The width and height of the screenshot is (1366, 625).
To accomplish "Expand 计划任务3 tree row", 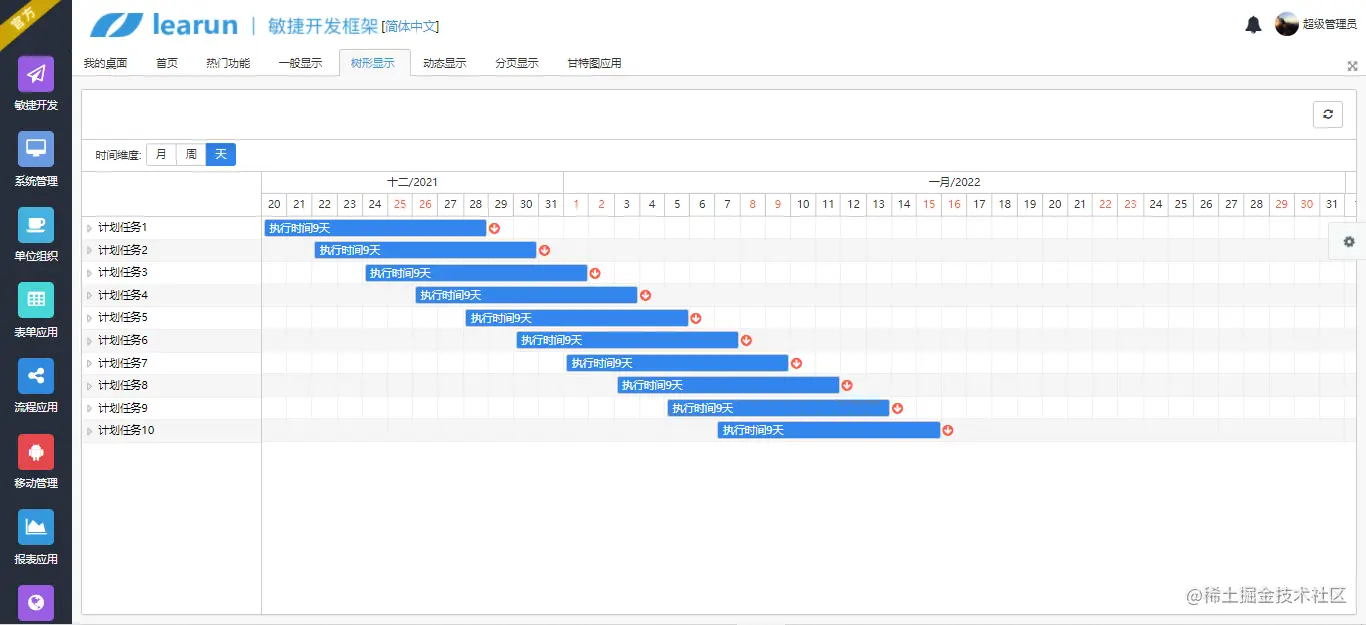I will (x=89, y=273).
